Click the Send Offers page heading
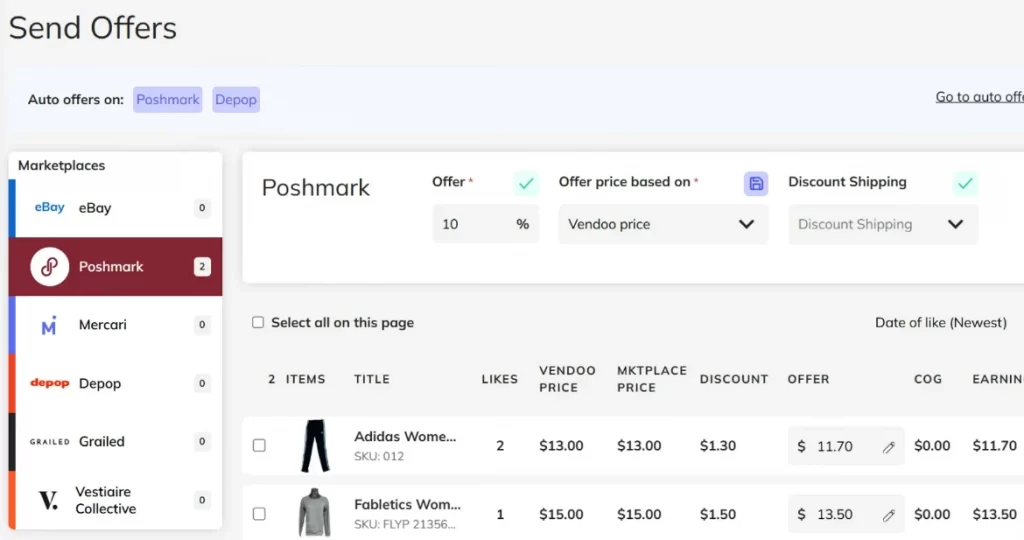Image resolution: width=1024 pixels, height=540 pixels. pos(93,28)
